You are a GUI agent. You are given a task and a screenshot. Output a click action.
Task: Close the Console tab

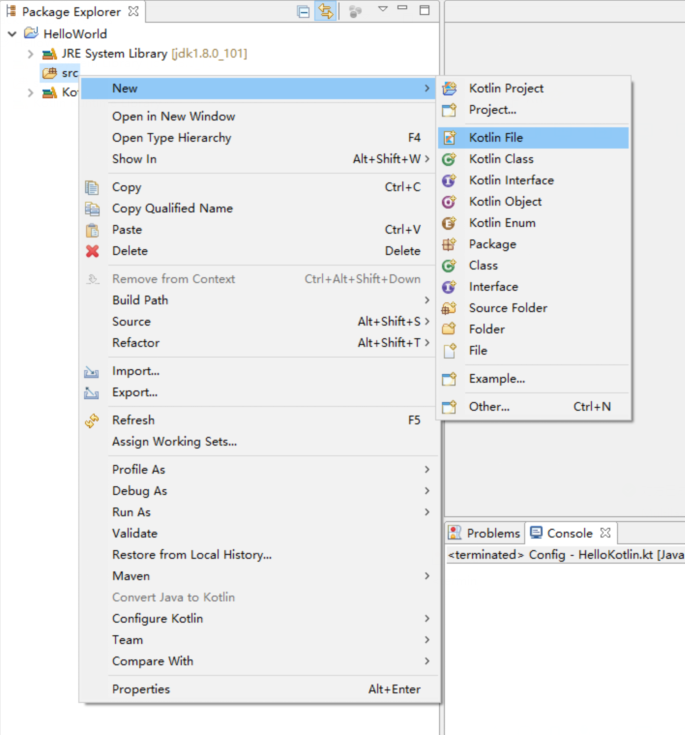(606, 533)
